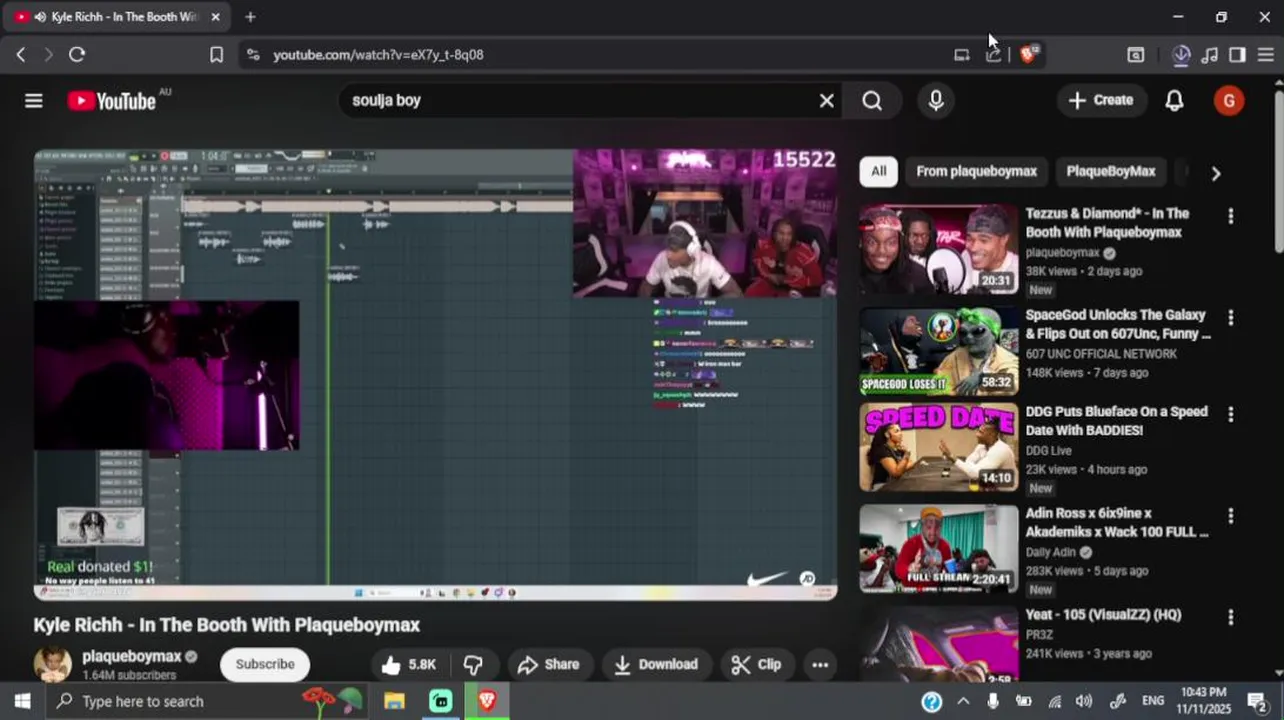Viewport: 1284px width, 720px height.
Task: View site information icon in address bar
Action: [253, 55]
